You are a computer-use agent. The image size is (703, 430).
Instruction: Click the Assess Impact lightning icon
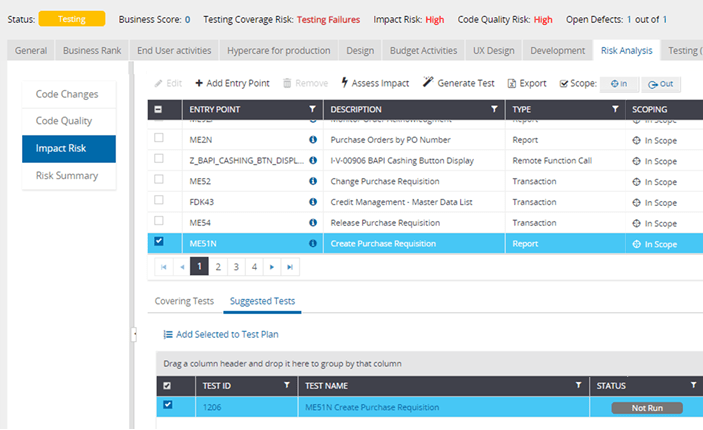(344, 82)
